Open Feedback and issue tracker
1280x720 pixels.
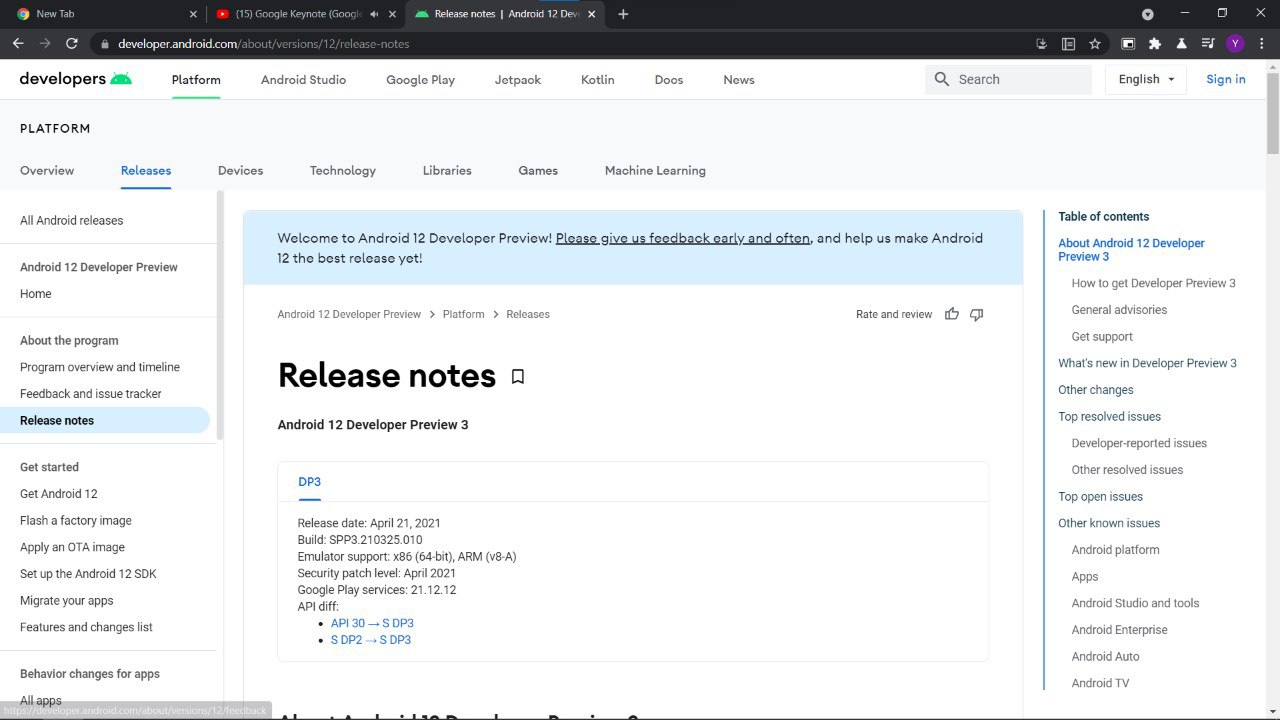[91, 394]
